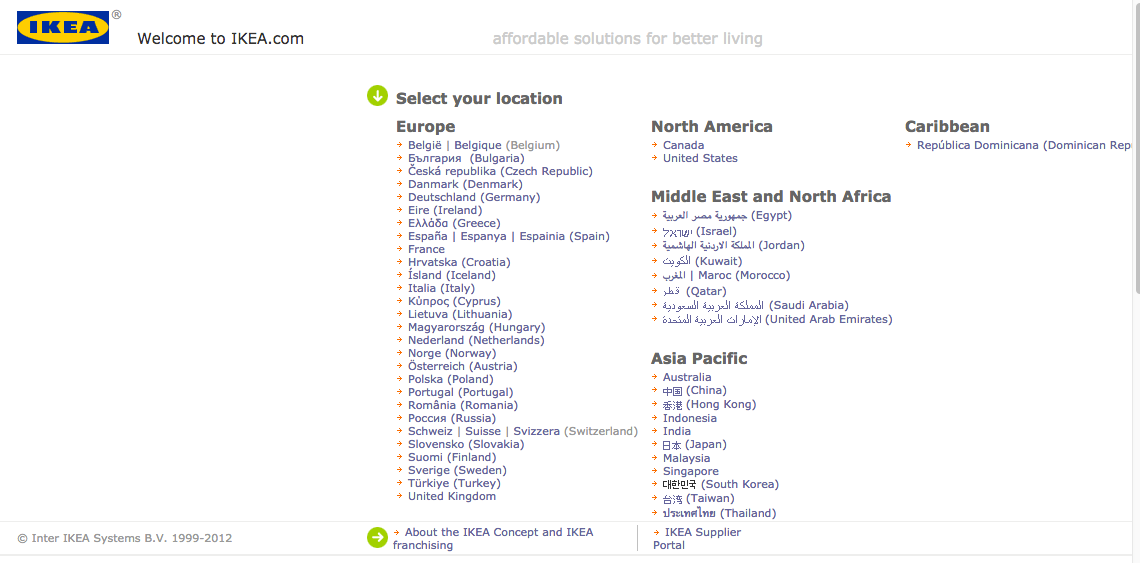The image size is (1140, 563).
Task: Select 日本 (Japan)
Action: 694,444
